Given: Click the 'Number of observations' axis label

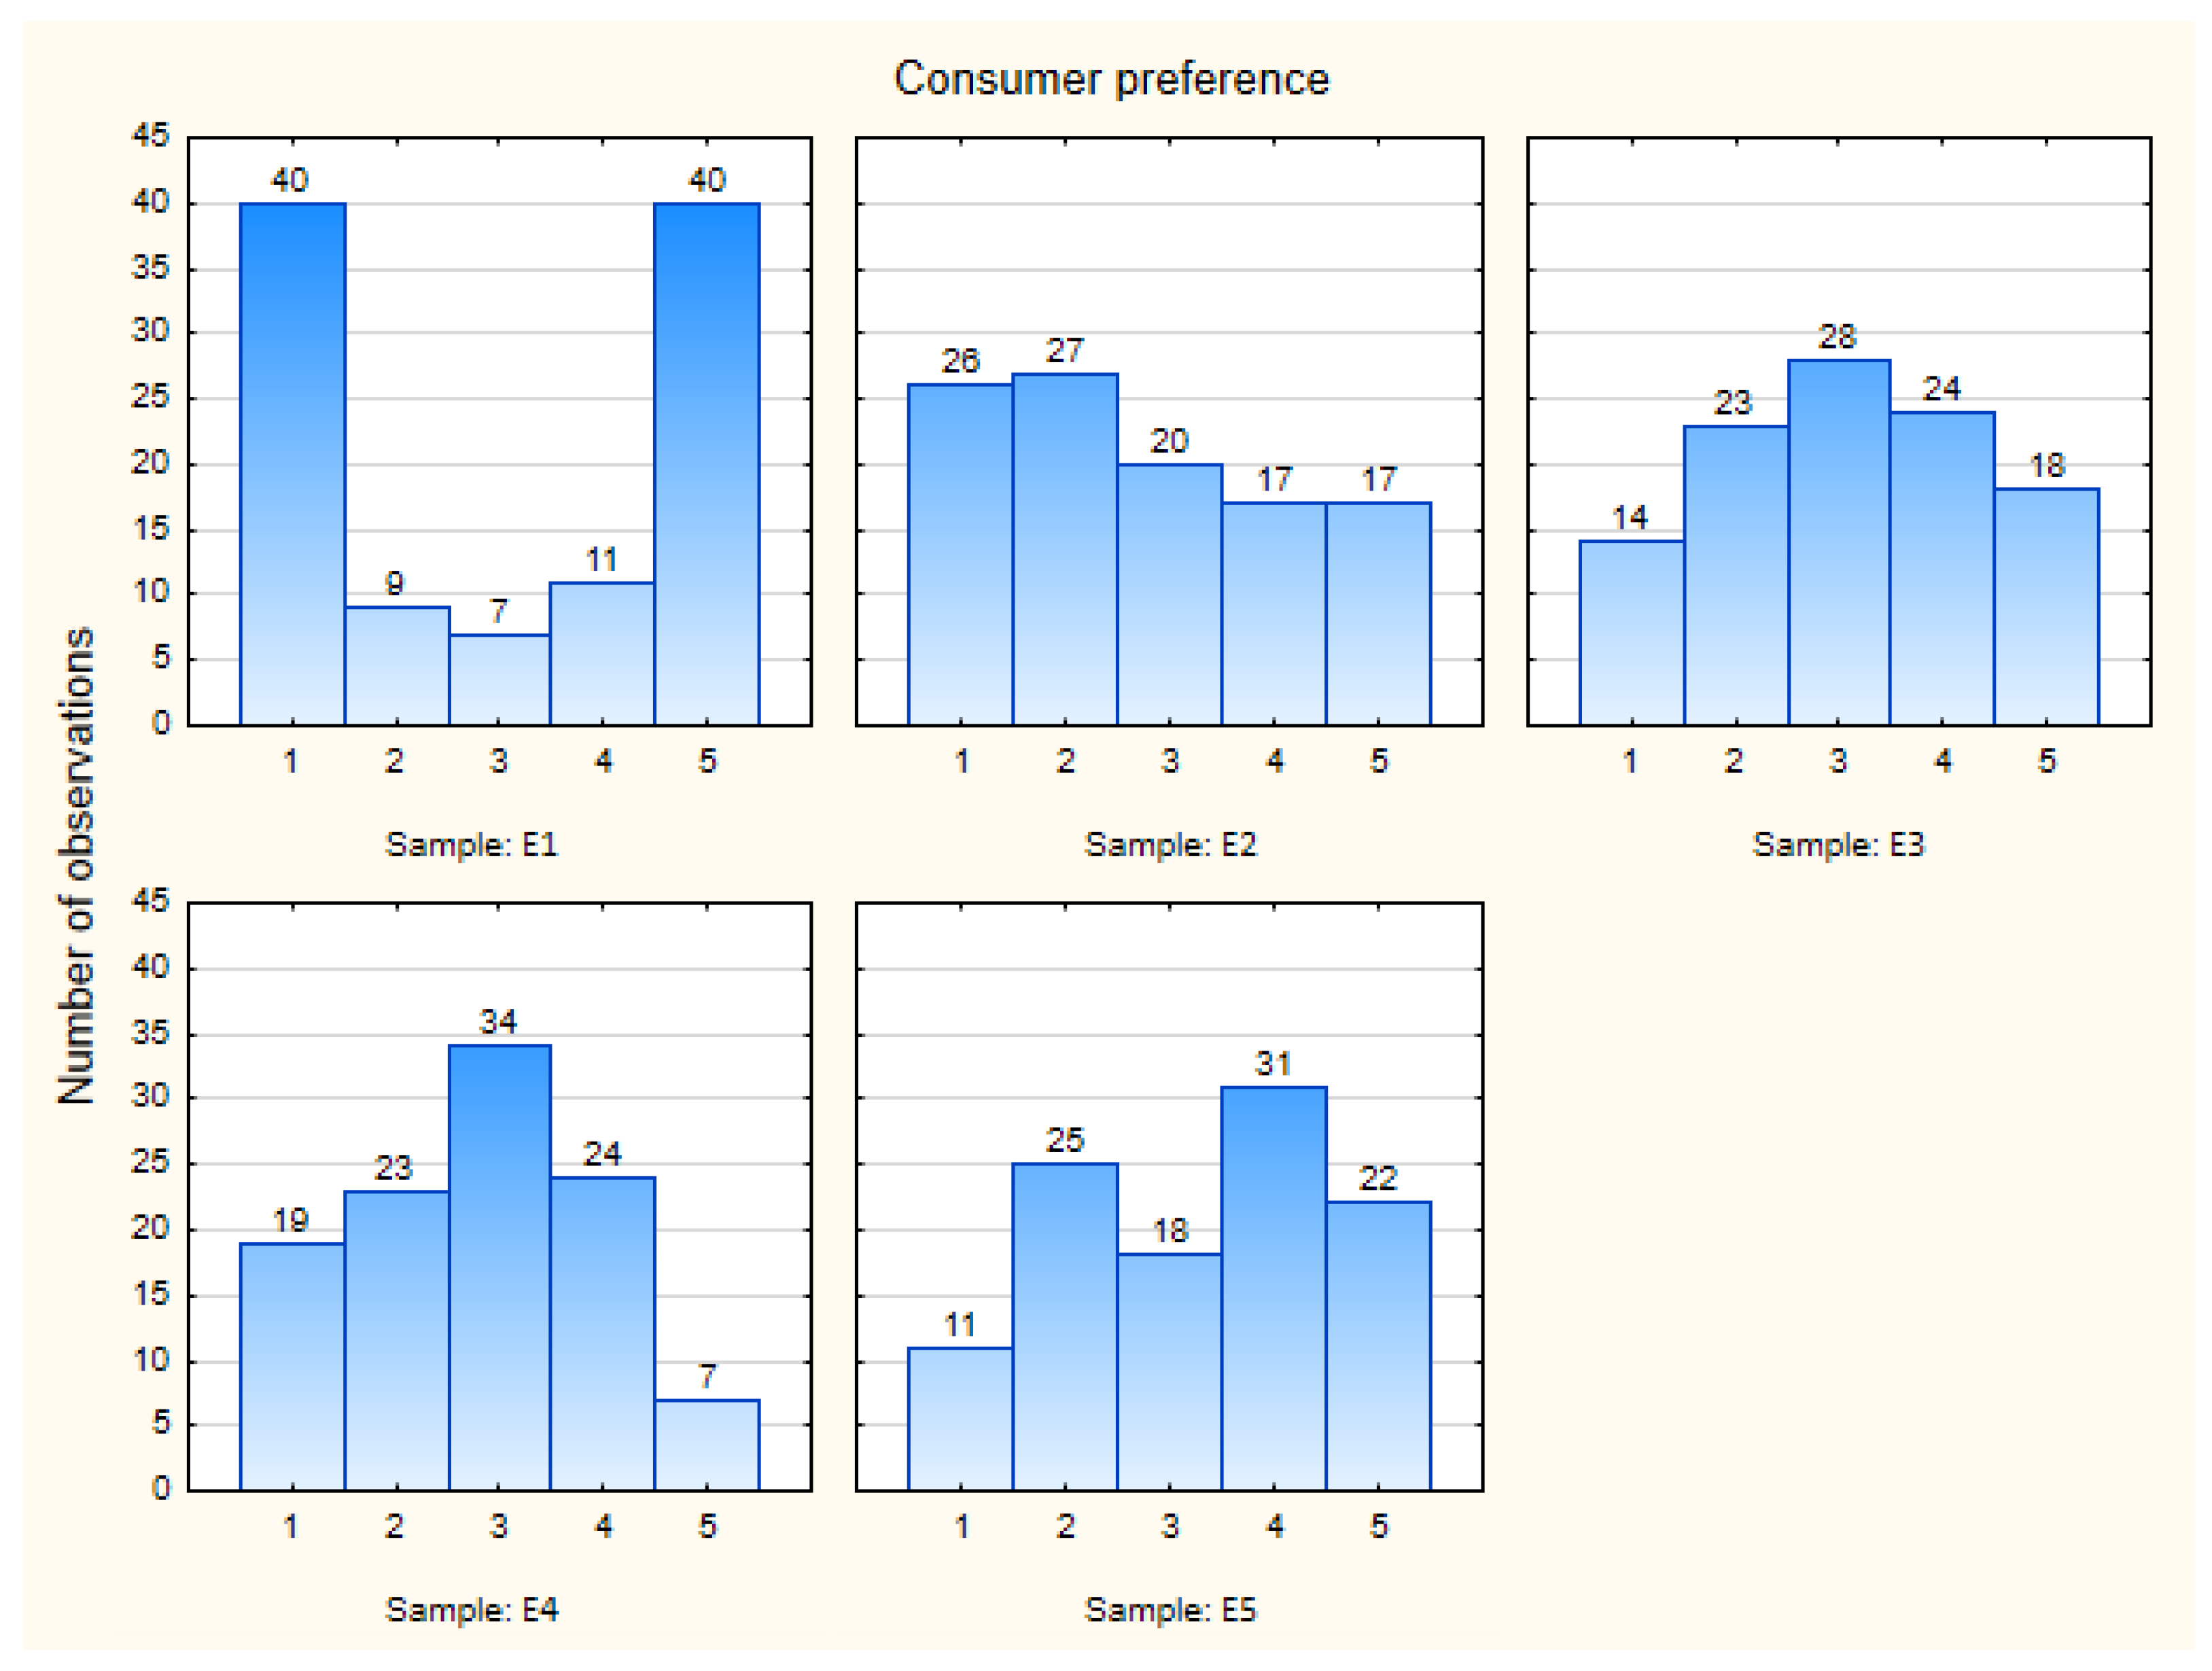Looking at the screenshot, I should click(x=76, y=865).
